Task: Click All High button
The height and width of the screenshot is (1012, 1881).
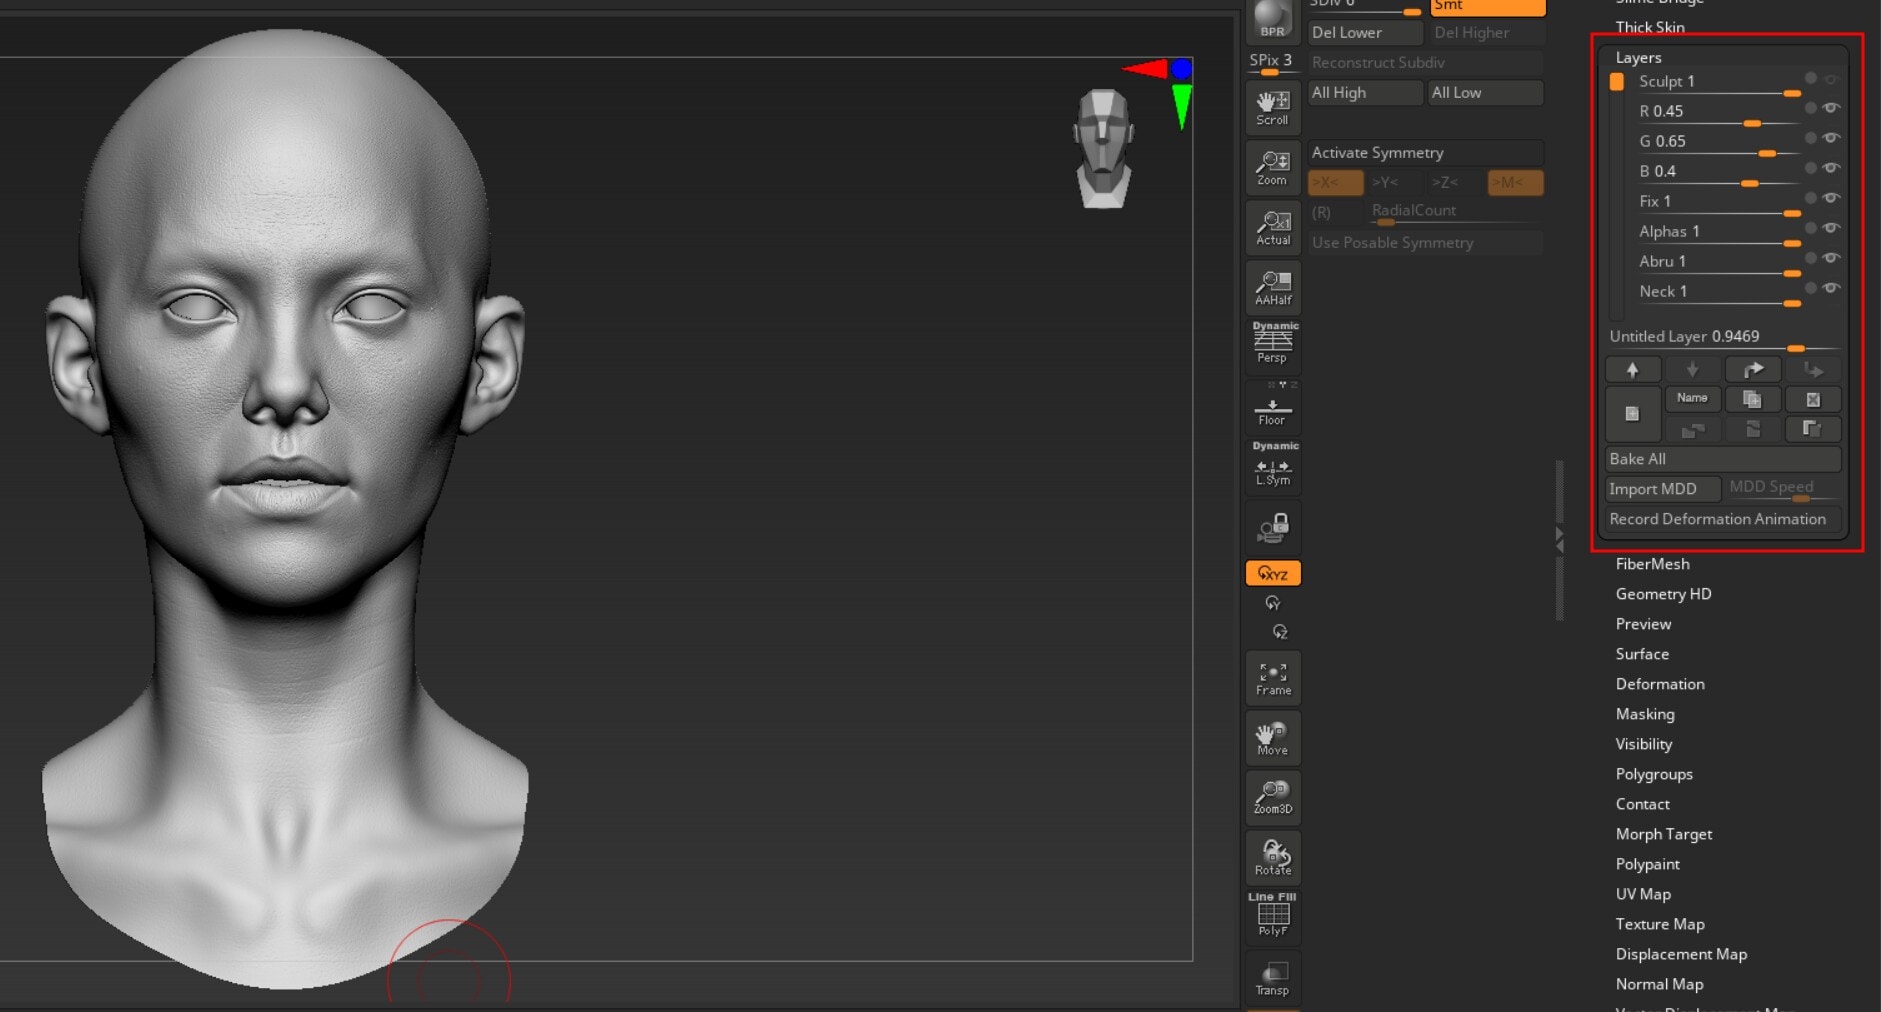Action: click(1365, 93)
